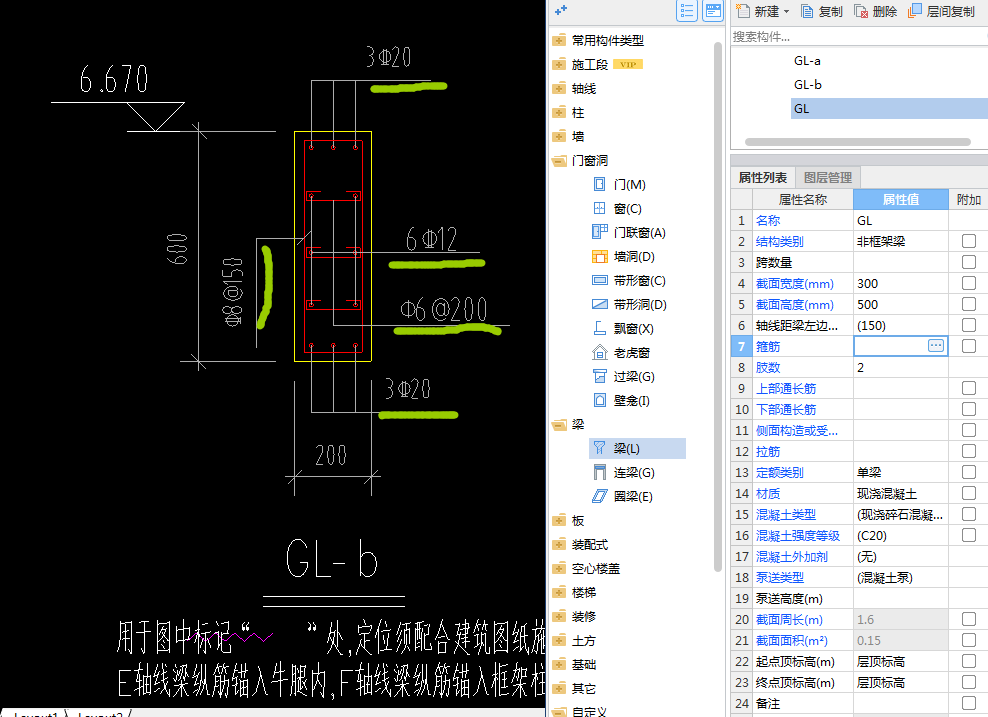The width and height of the screenshot is (988, 717).
Task: Select the 过梁(G) lintel component
Action: (x=624, y=377)
